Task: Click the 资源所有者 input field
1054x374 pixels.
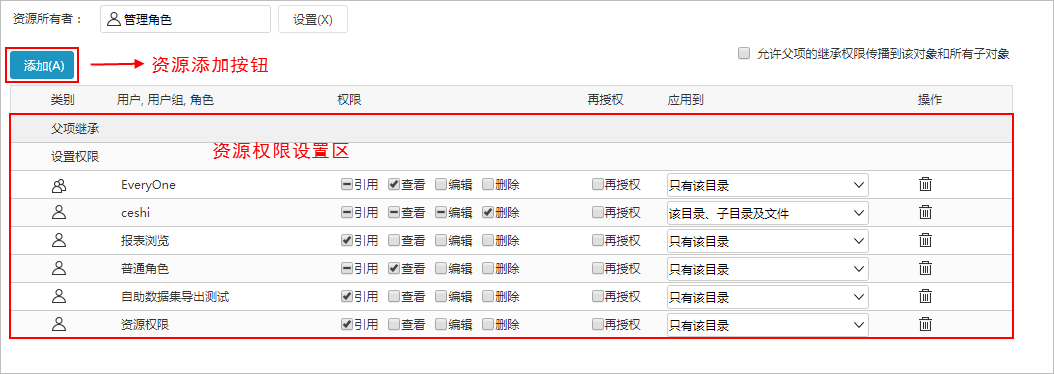Action: pos(186,20)
